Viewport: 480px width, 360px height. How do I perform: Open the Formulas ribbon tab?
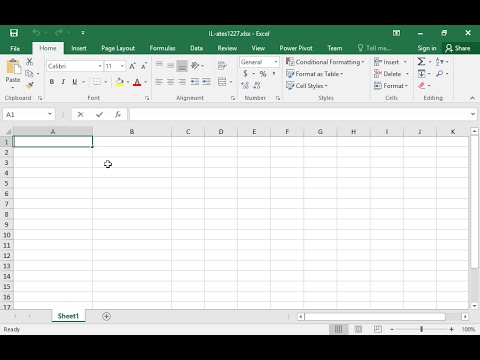coord(162,48)
